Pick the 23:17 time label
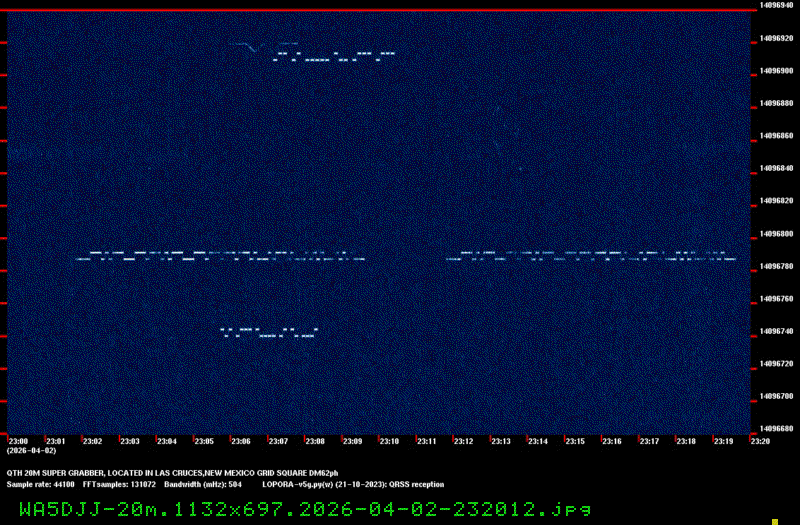This screenshot has width=800, height=525. point(649,441)
